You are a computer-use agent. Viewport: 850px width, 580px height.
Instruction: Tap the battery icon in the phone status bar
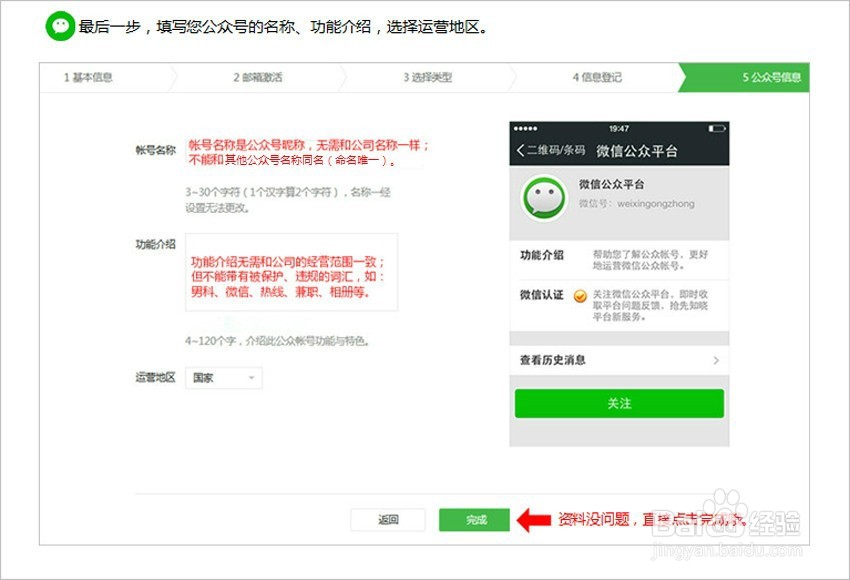[x=716, y=130]
